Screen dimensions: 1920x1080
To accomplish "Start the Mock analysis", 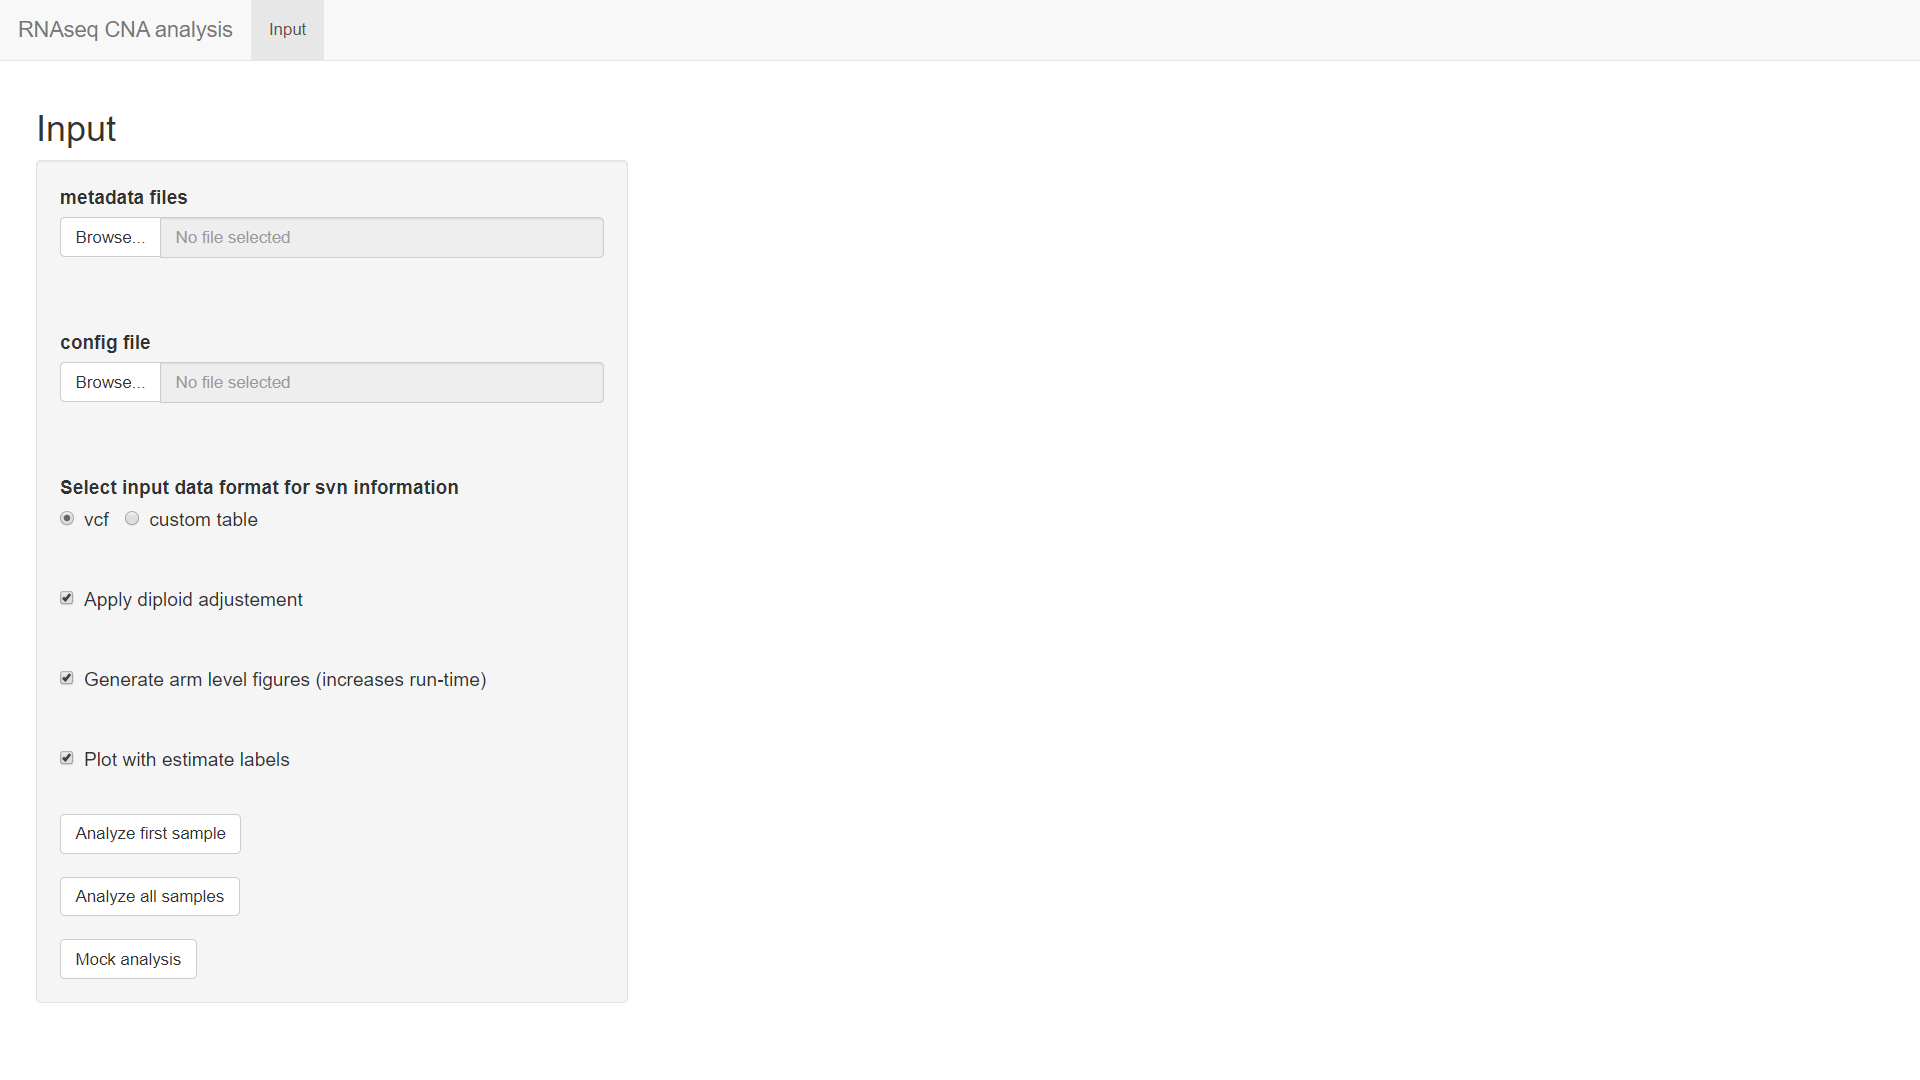I will click(128, 960).
